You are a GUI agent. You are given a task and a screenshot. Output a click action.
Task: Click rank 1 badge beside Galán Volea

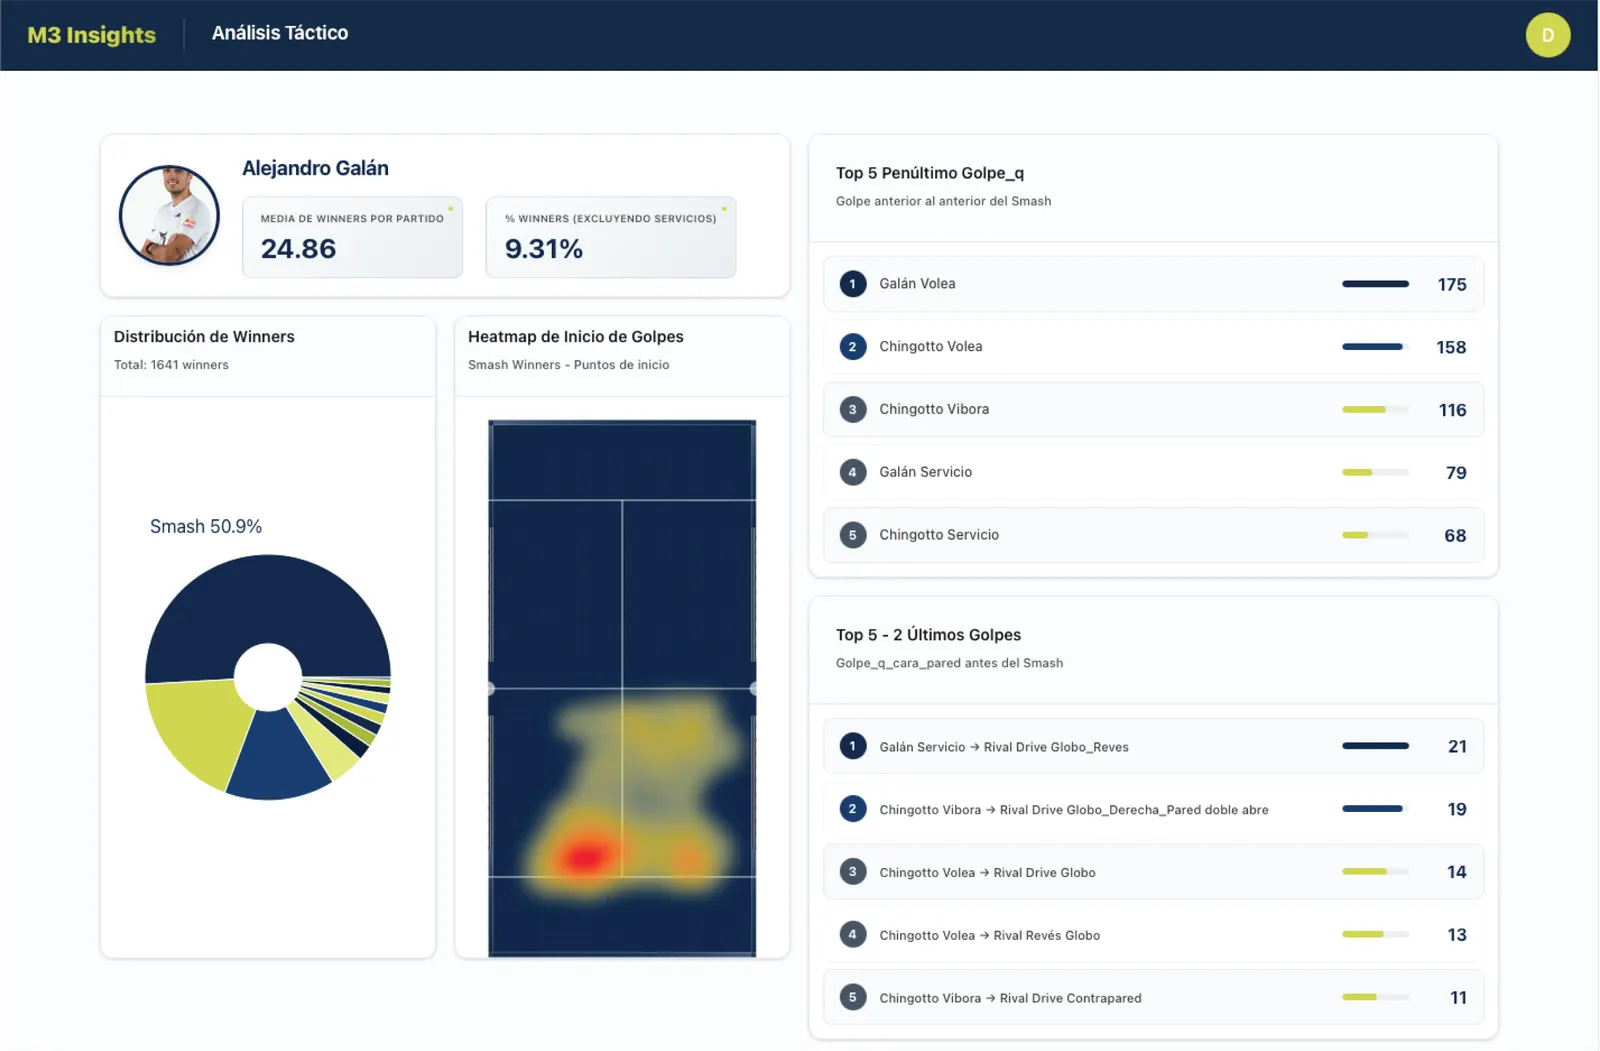[852, 284]
